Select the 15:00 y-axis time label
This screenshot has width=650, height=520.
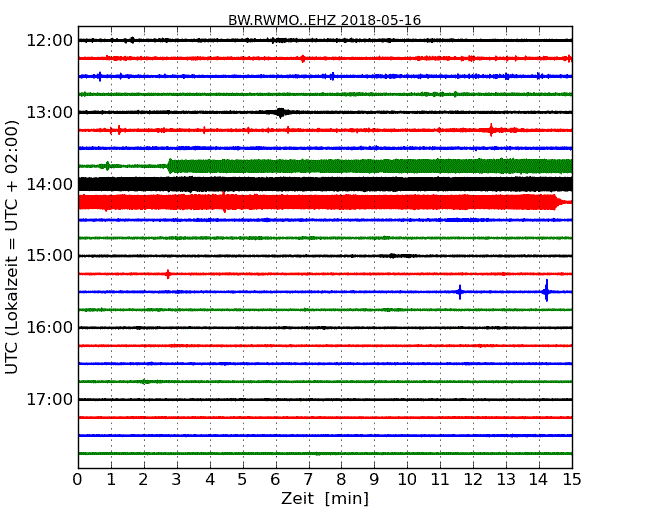[49, 256]
